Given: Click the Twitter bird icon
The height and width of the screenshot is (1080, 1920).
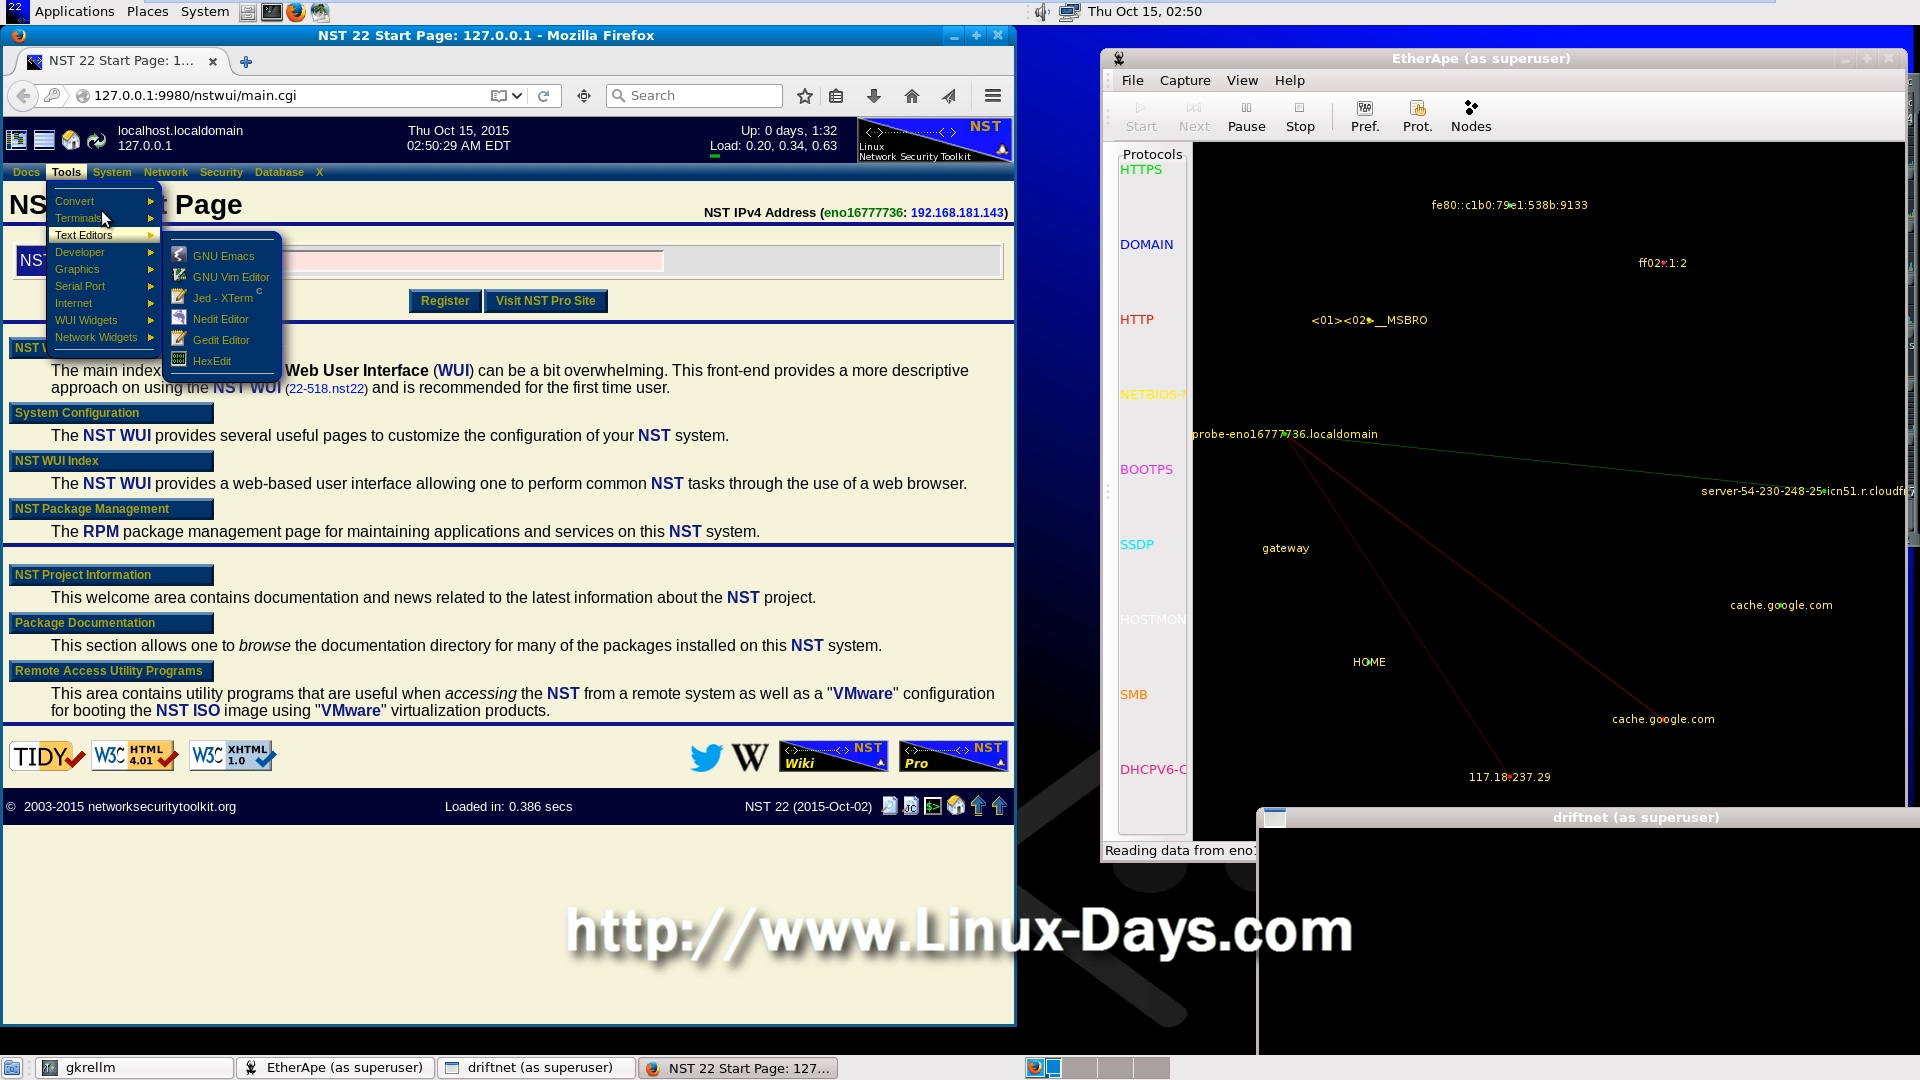Looking at the screenshot, I should click(x=706, y=757).
